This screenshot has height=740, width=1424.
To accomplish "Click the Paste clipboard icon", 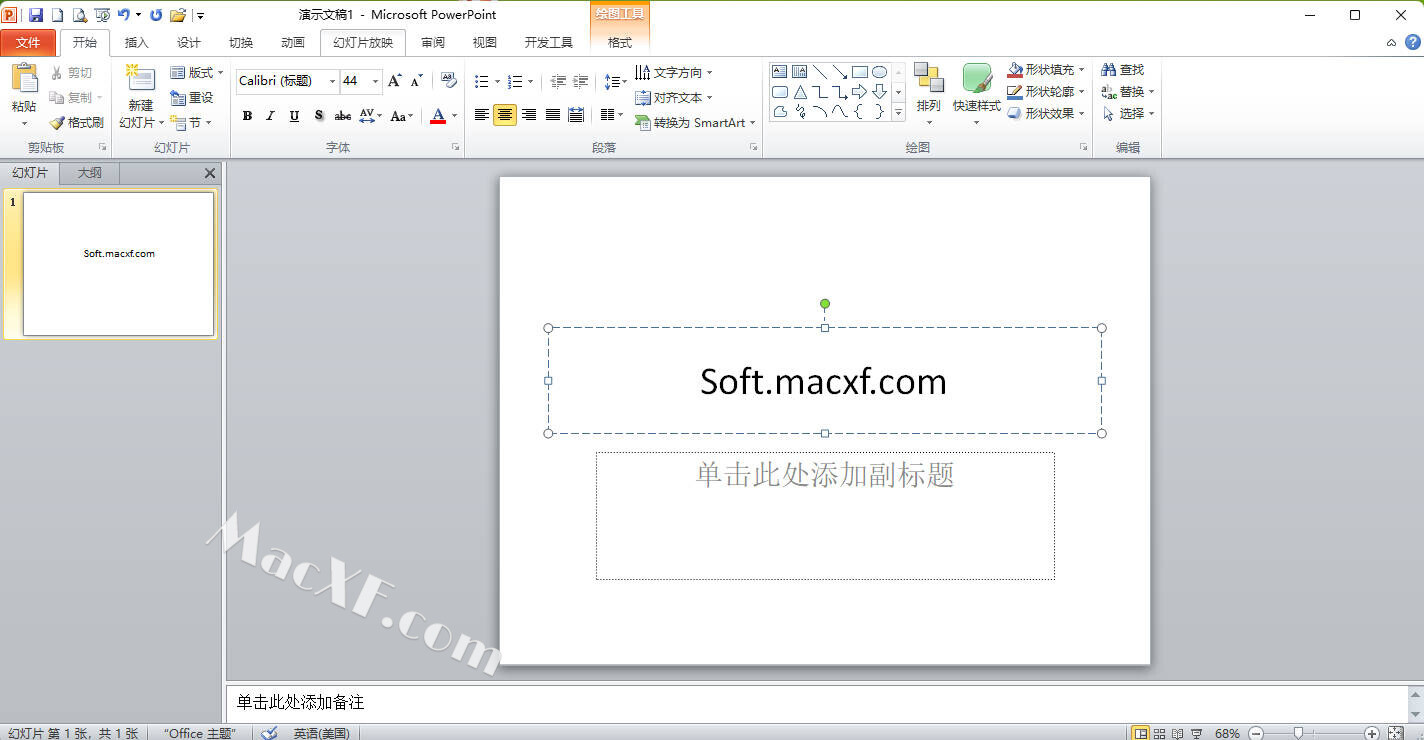I will [24, 78].
